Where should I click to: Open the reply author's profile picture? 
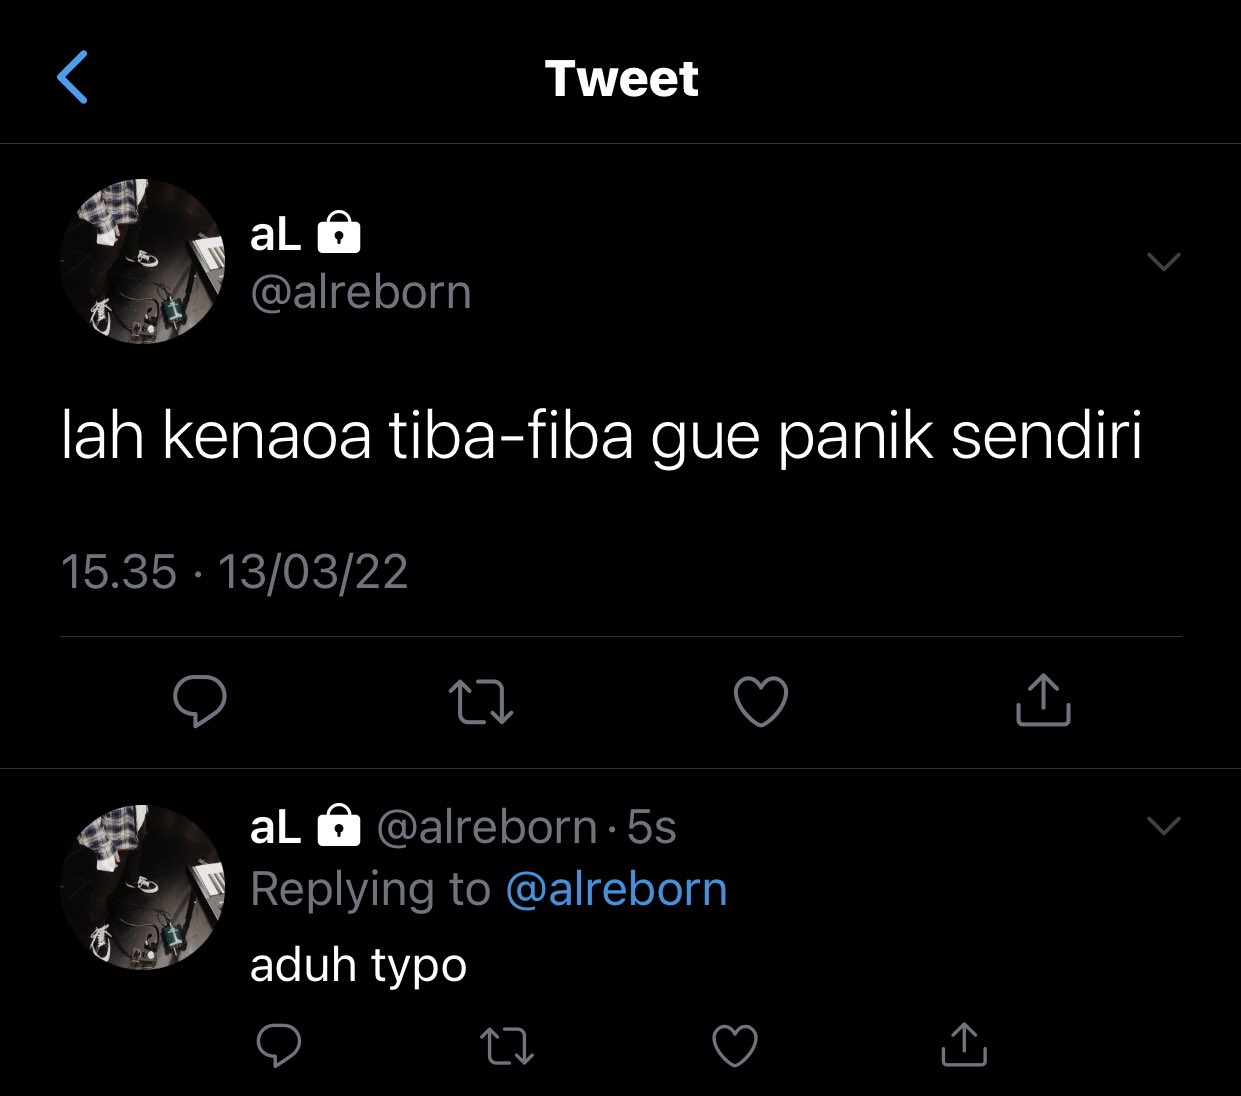tap(143, 888)
